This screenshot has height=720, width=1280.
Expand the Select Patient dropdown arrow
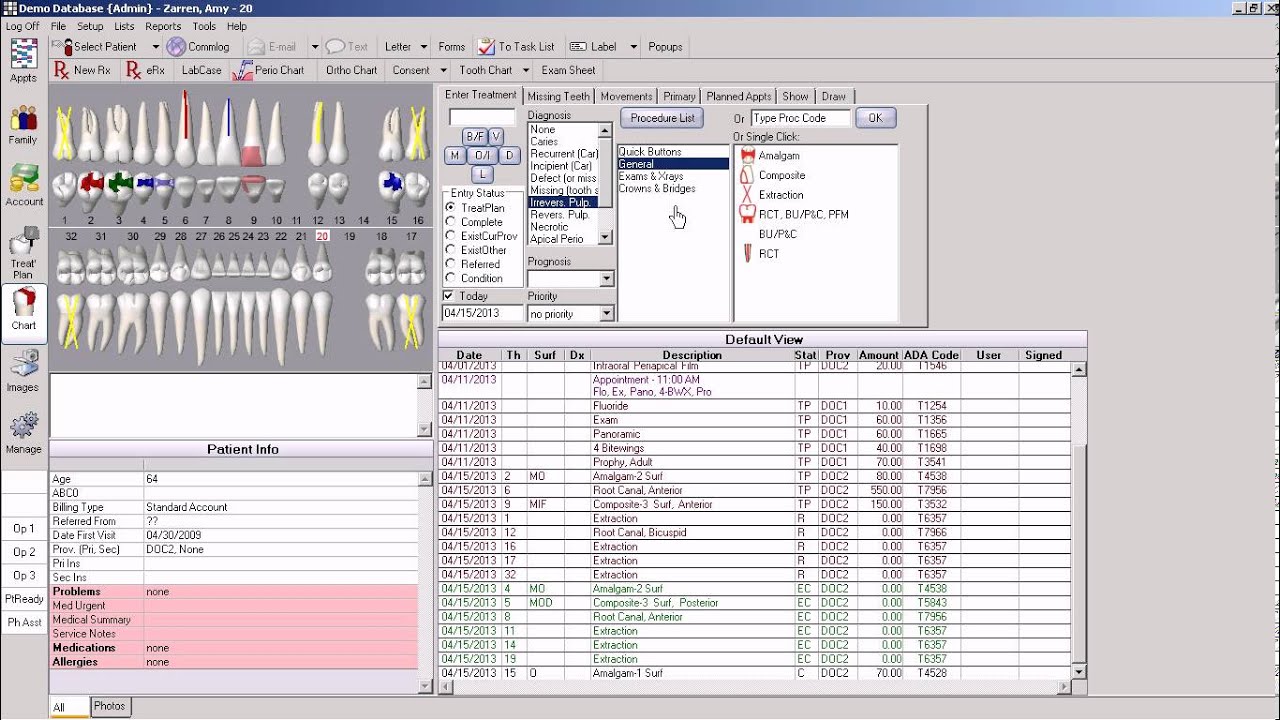pyautogui.click(x=155, y=47)
